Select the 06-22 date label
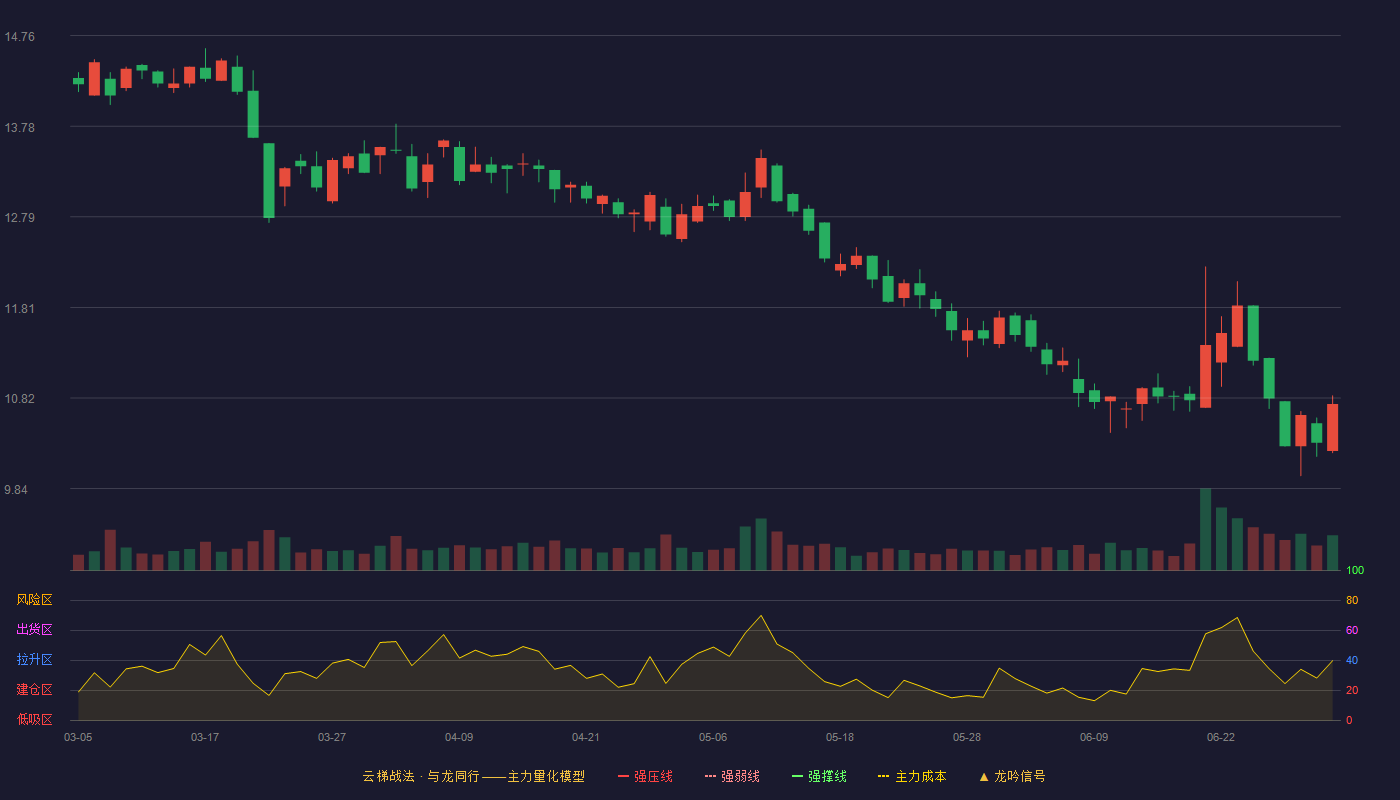1400x800 pixels. (x=1221, y=737)
